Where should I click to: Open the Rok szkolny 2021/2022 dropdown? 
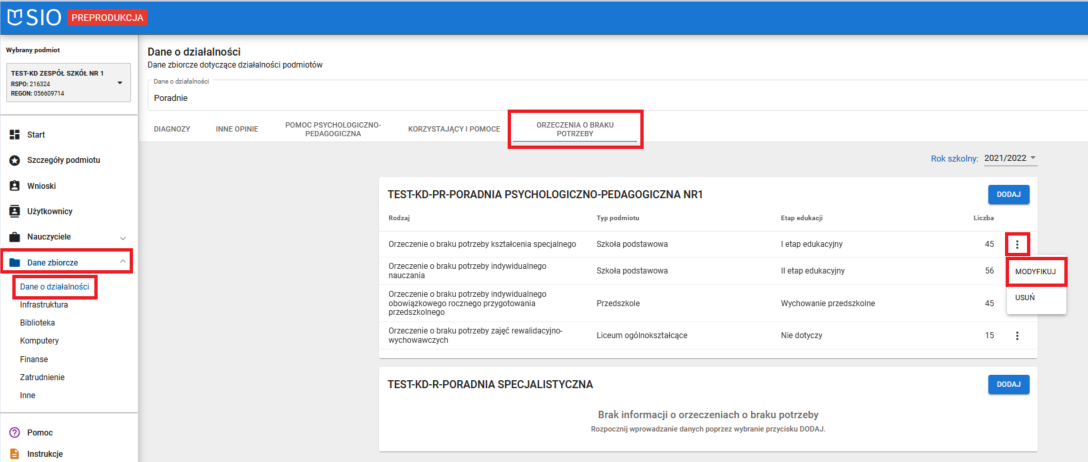tap(1010, 158)
